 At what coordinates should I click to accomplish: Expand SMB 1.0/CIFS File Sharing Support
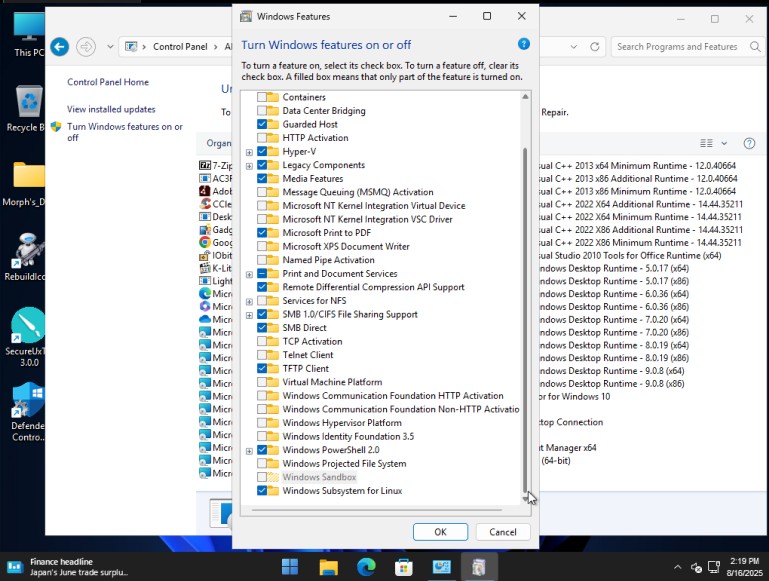point(249,315)
